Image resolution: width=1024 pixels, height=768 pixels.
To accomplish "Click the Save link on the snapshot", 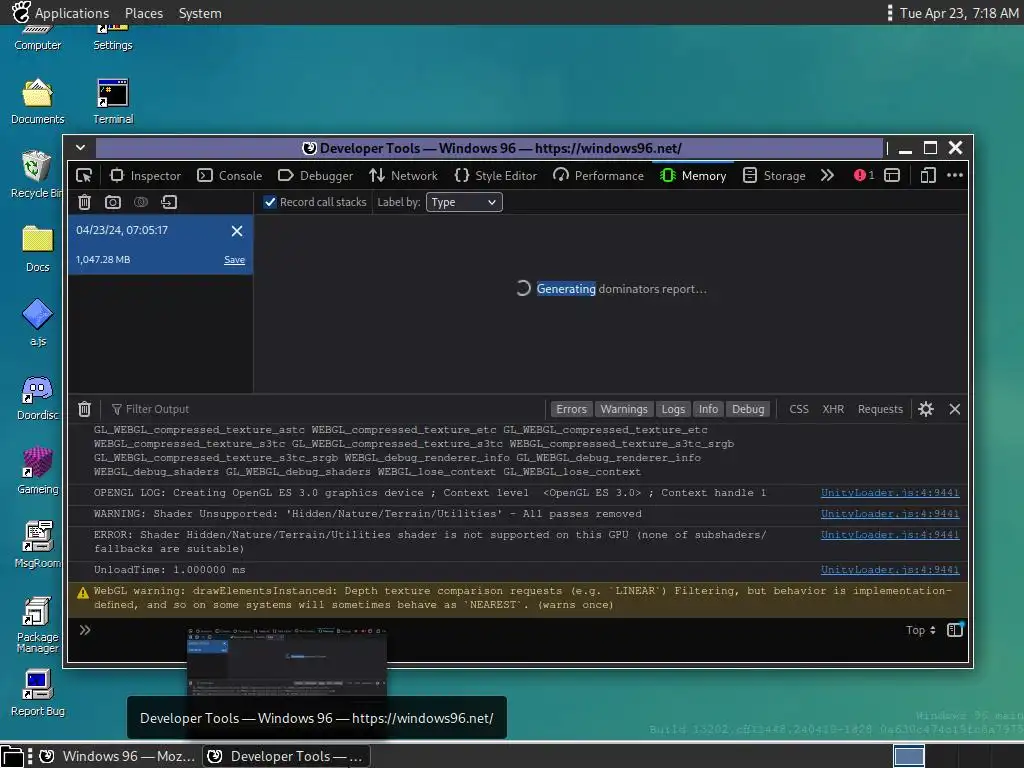I will click(x=234, y=260).
